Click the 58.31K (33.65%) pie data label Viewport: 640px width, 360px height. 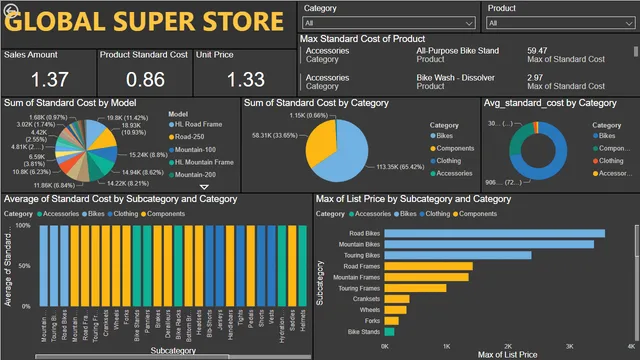(x=275, y=136)
